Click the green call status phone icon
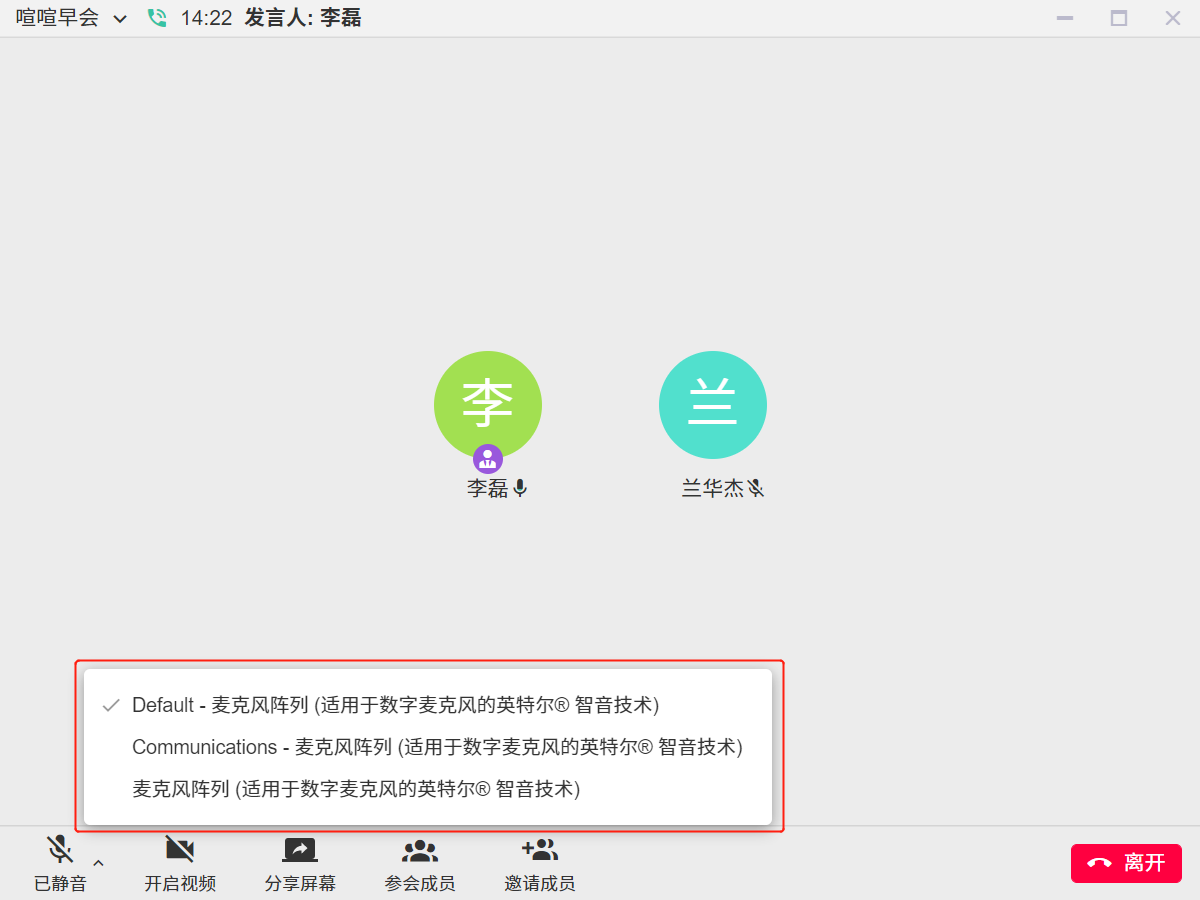 [157, 18]
